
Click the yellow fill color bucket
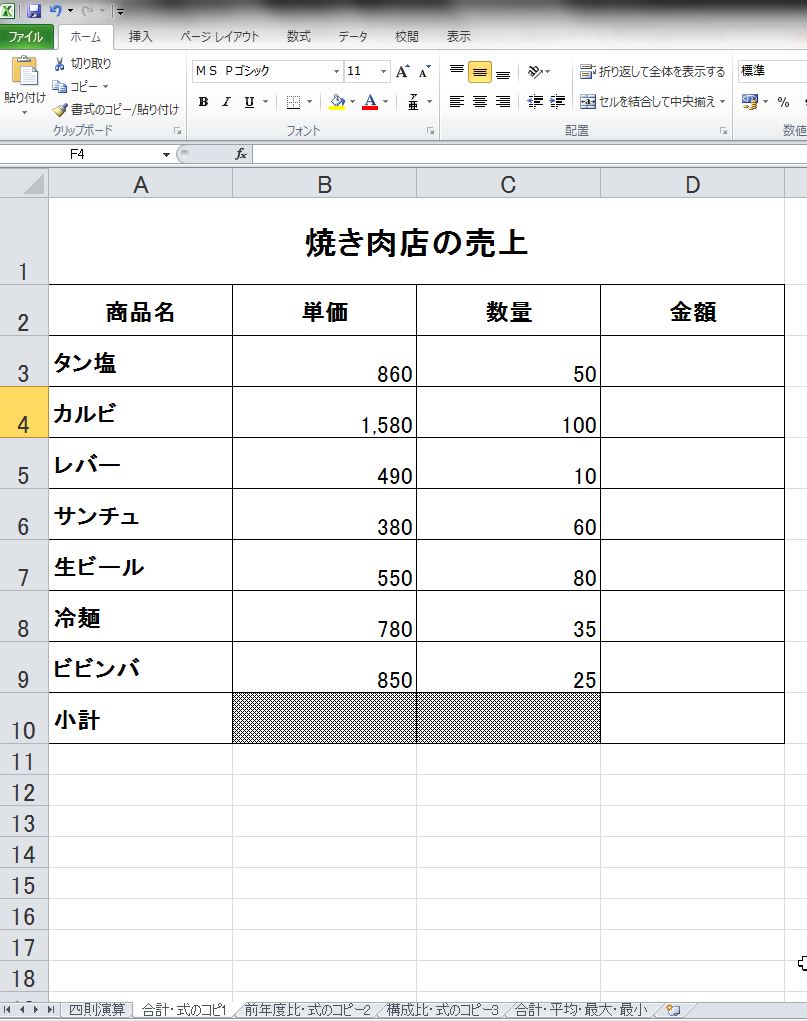pyautogui.click(x=337, y=102)
